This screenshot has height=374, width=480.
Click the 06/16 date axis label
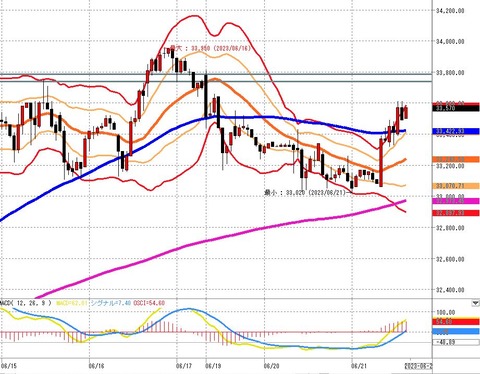click(97, 366)
